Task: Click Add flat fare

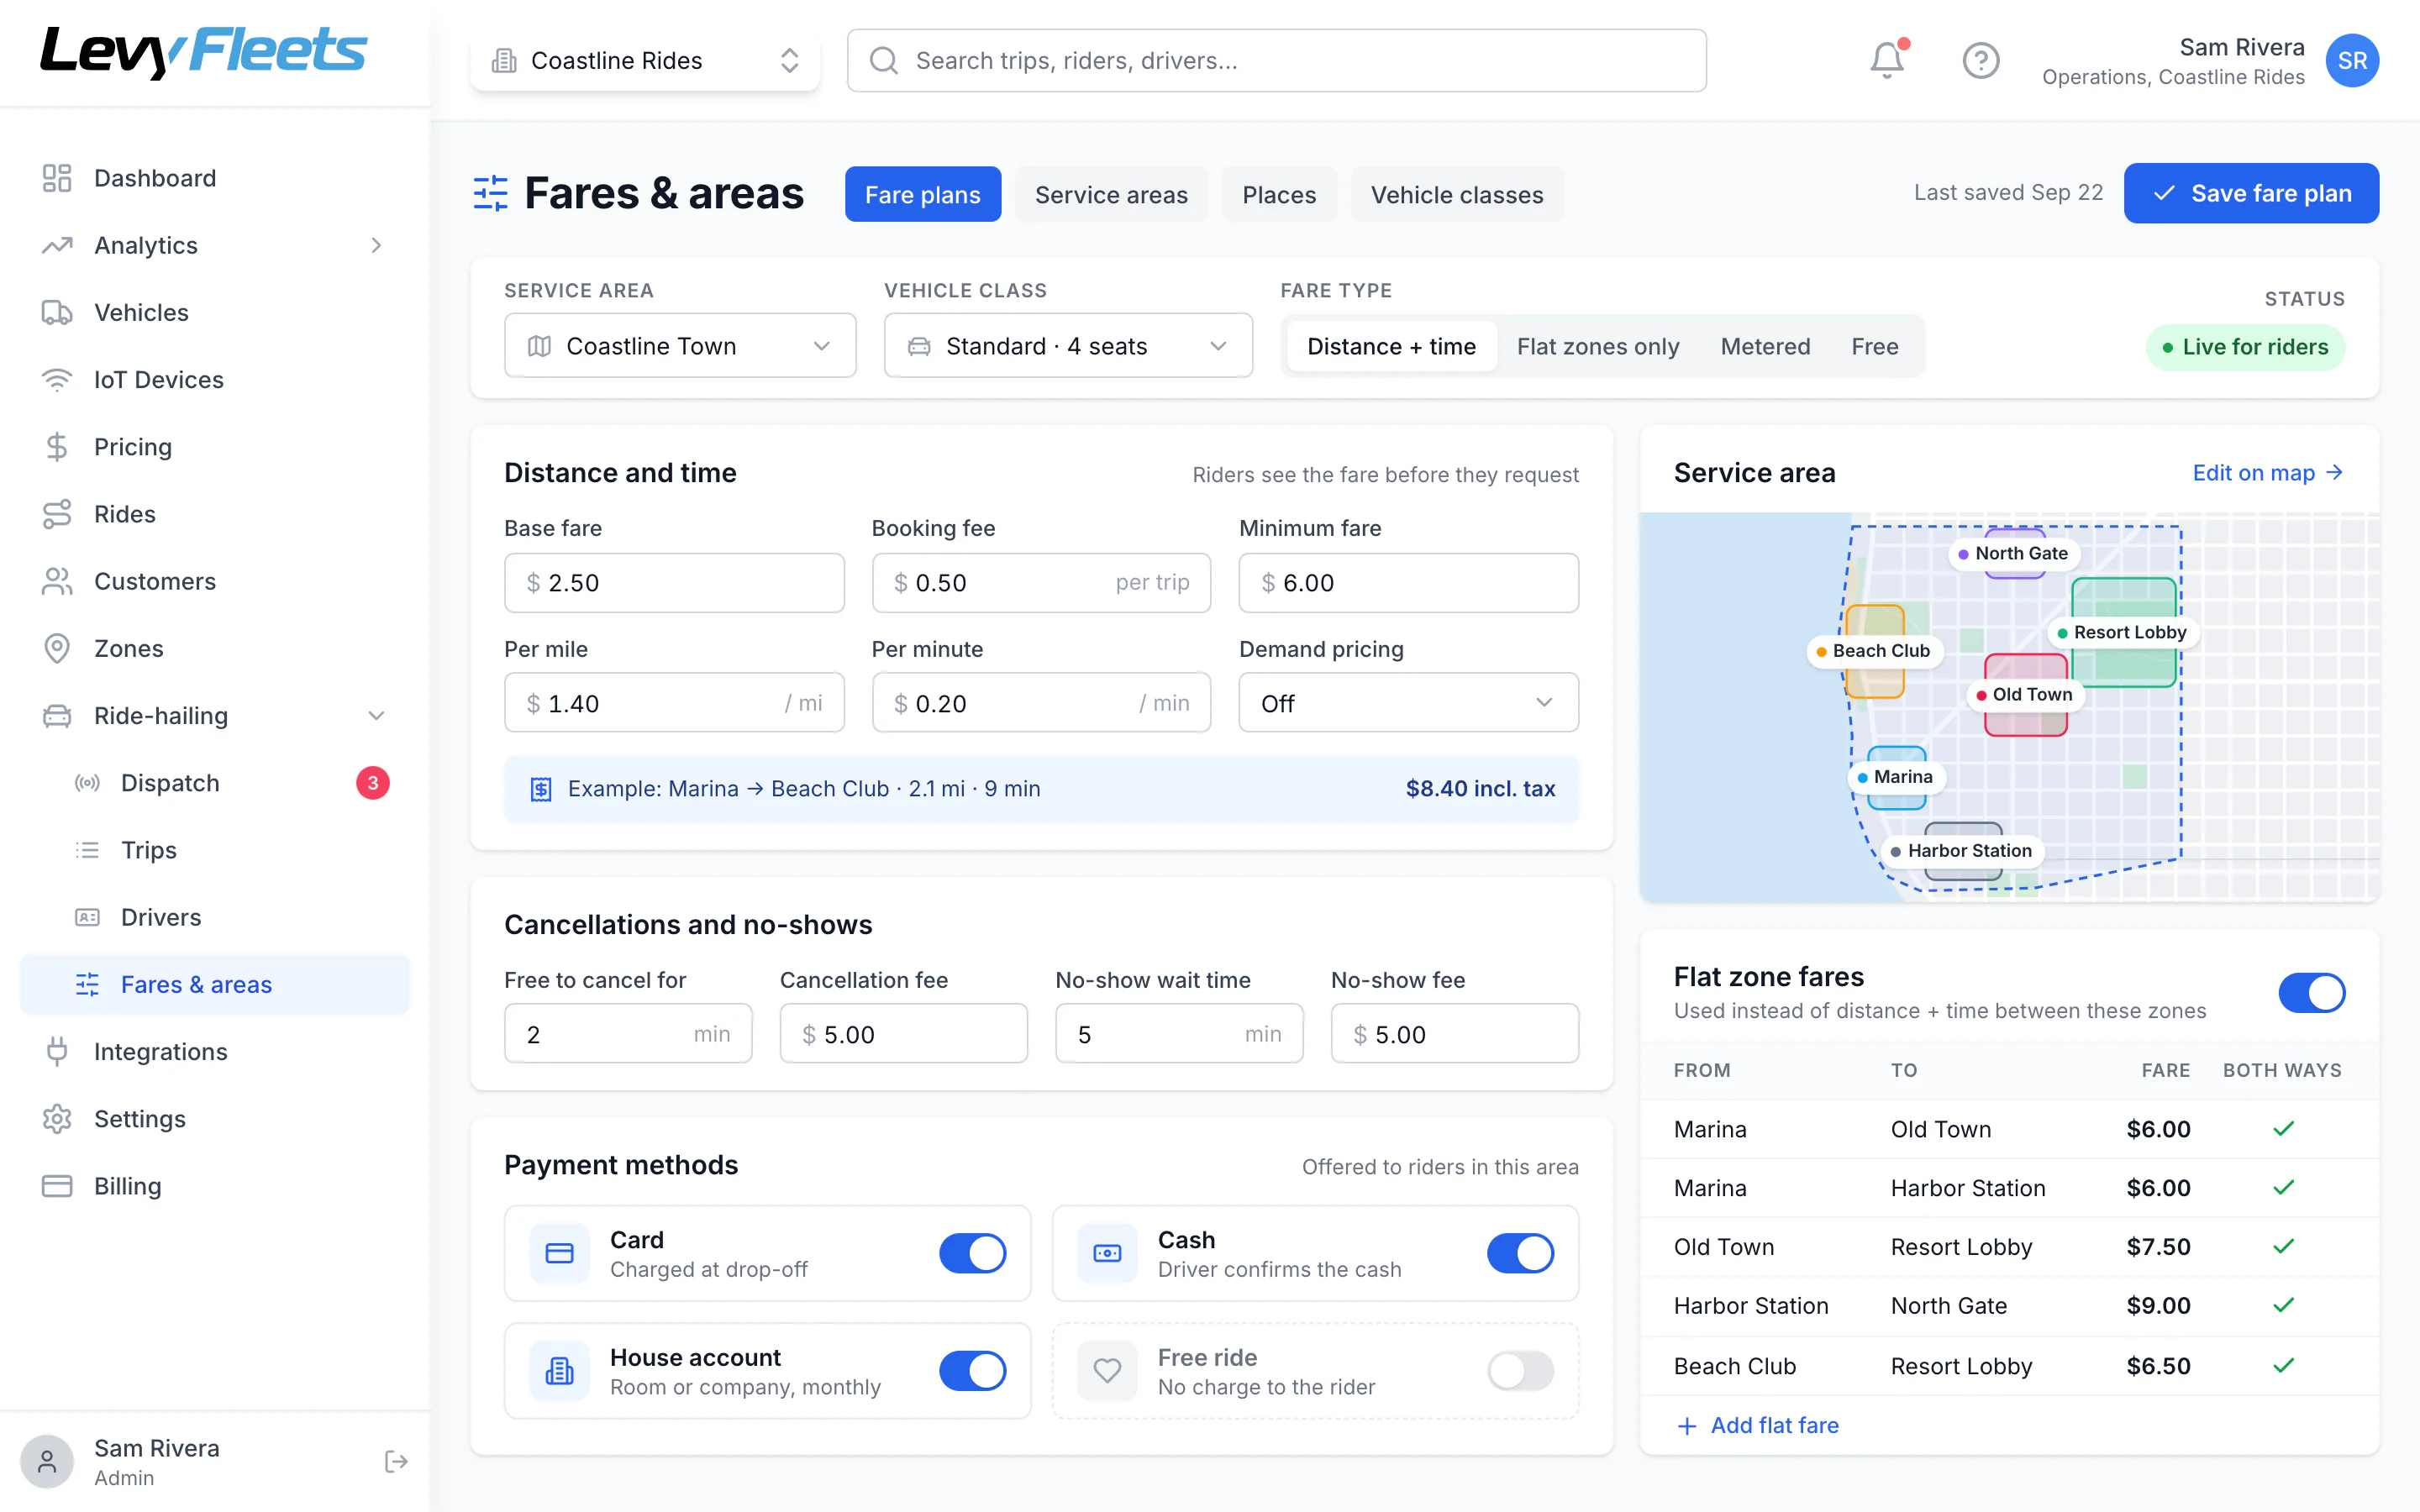Action: [1757, 1425]
